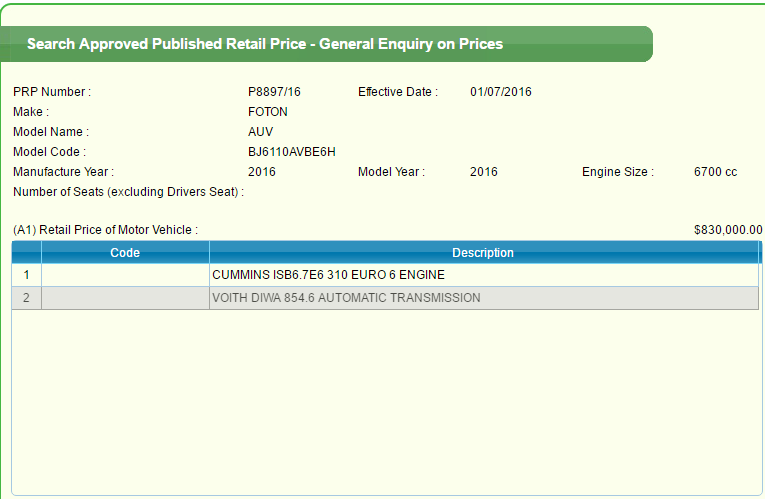Click the PRP number value P8897/16
Screen dimensions: 768x499
click(274, 92)
